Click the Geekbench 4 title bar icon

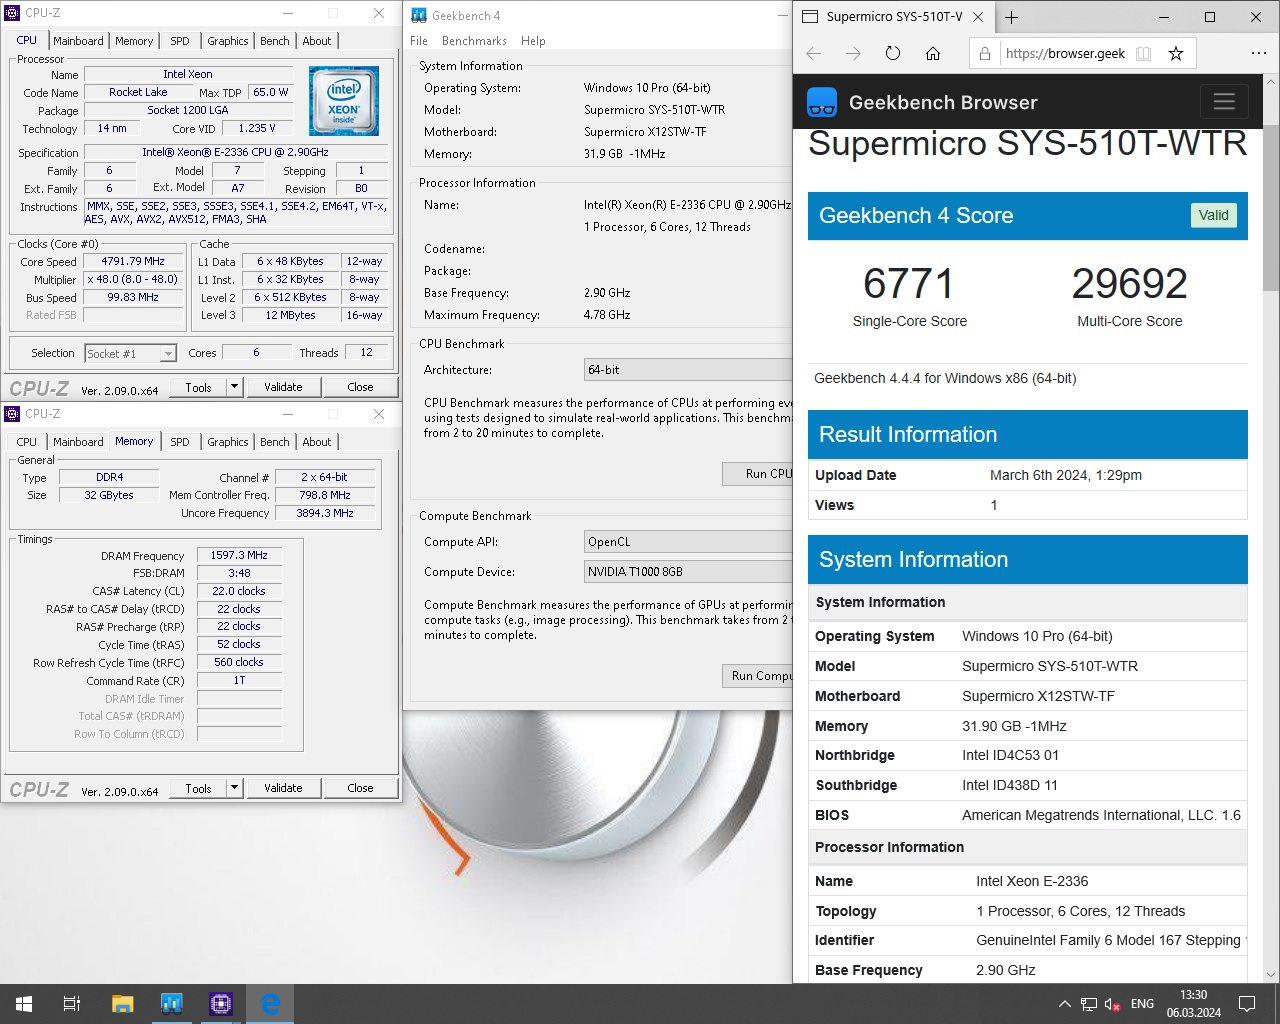[x=418, y=15]
